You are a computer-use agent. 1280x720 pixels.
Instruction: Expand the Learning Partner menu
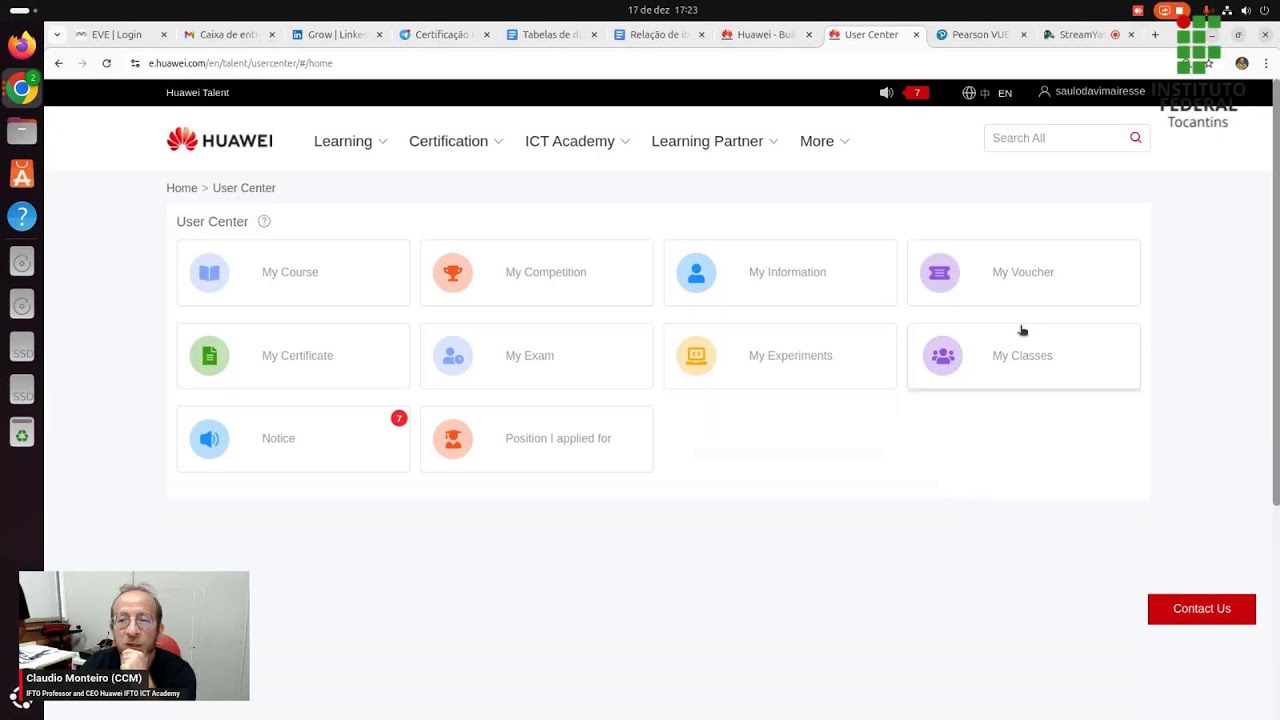point(714,141)
